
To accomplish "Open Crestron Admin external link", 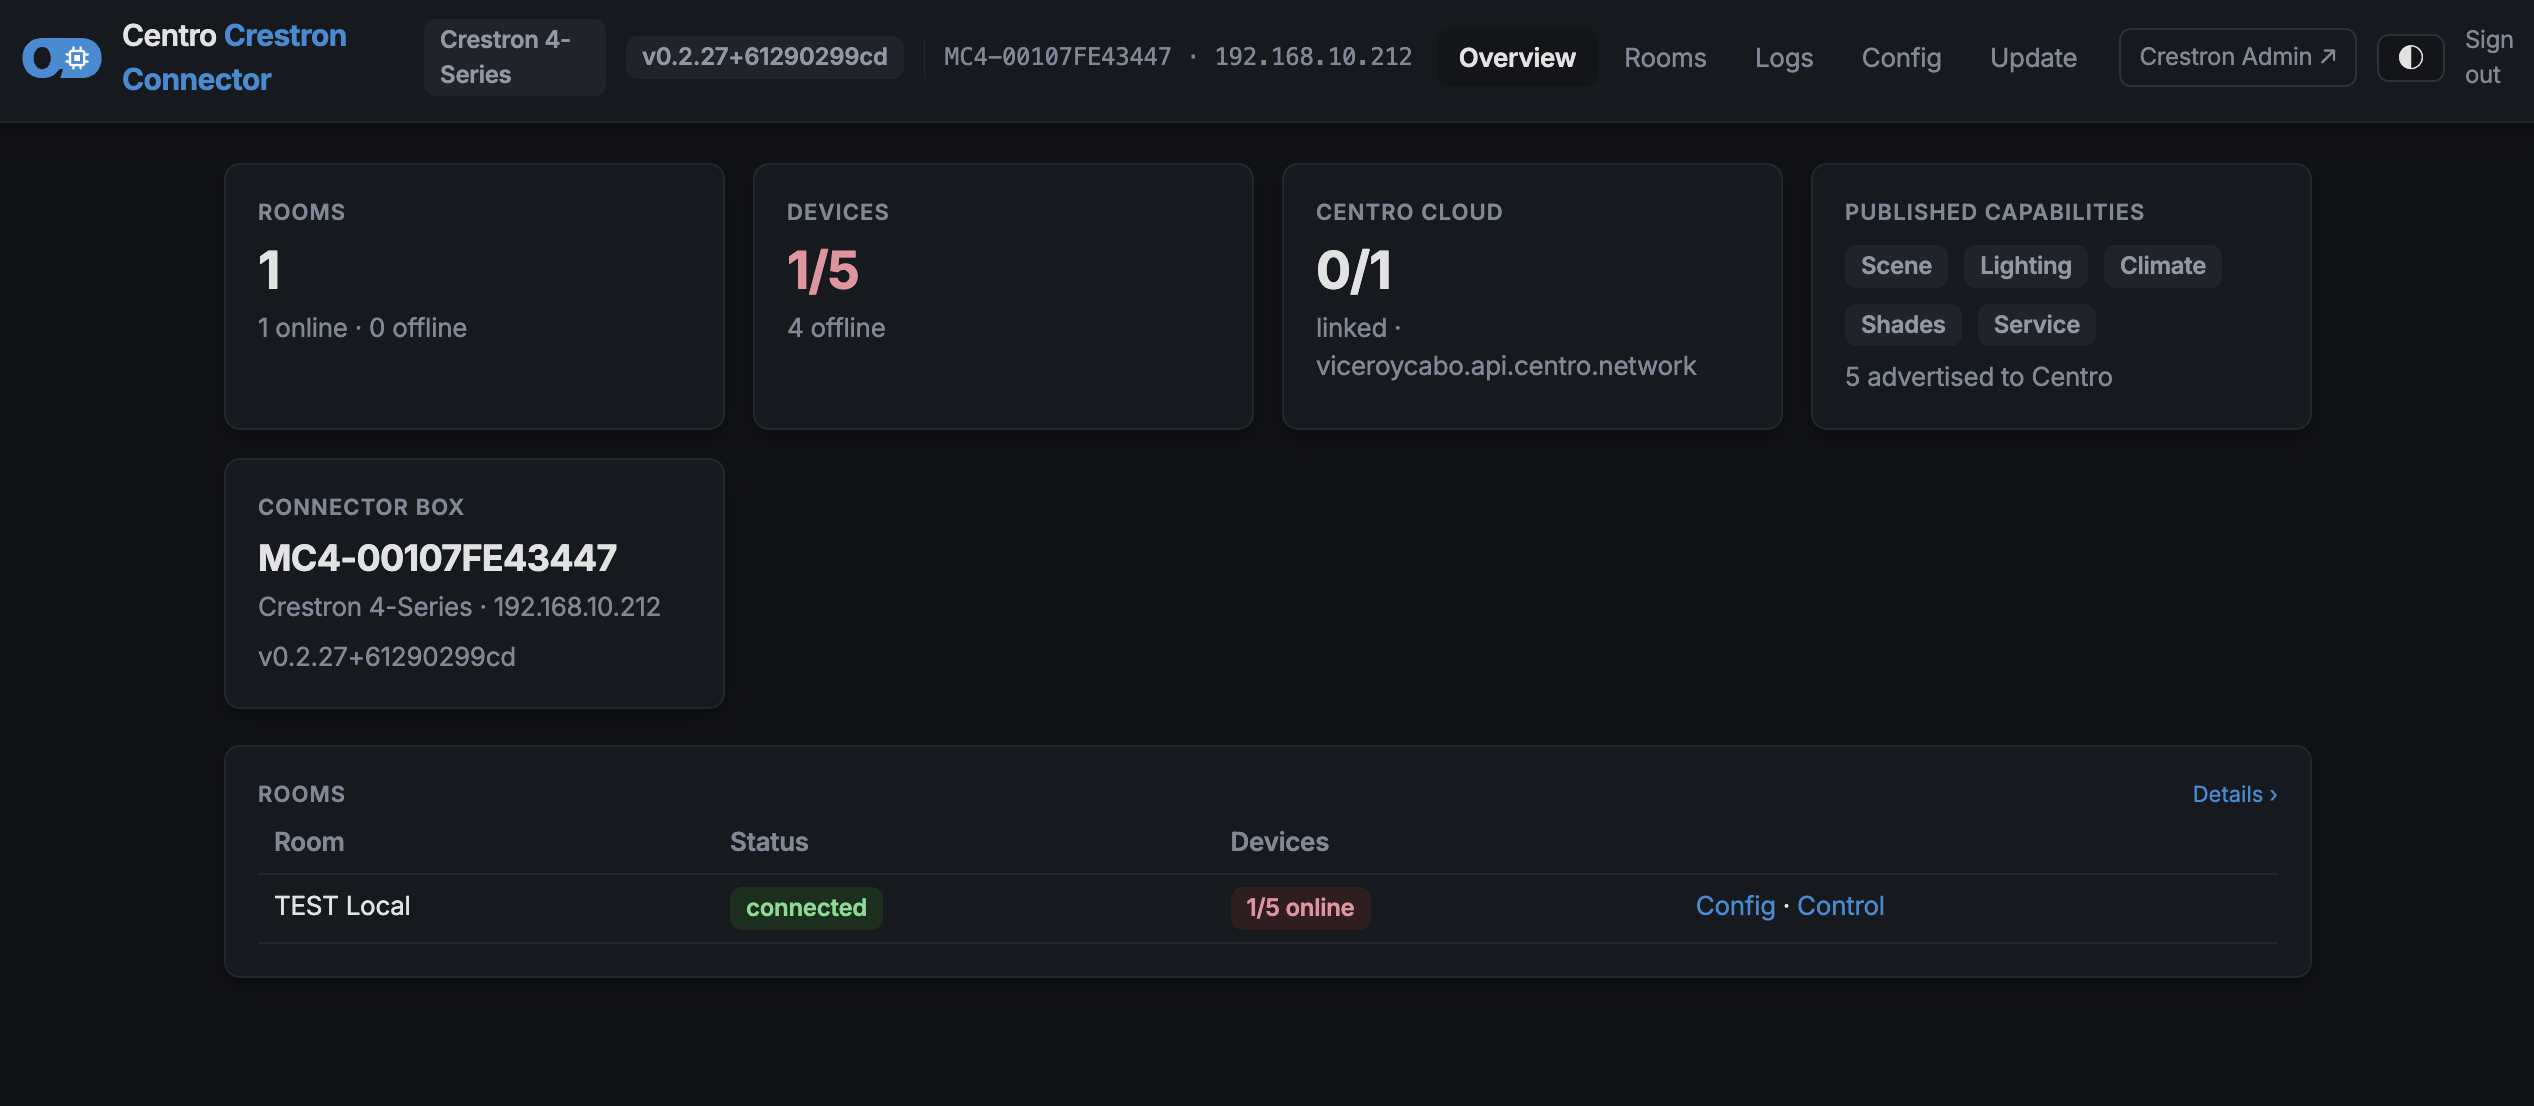I will coord(2237,57).
